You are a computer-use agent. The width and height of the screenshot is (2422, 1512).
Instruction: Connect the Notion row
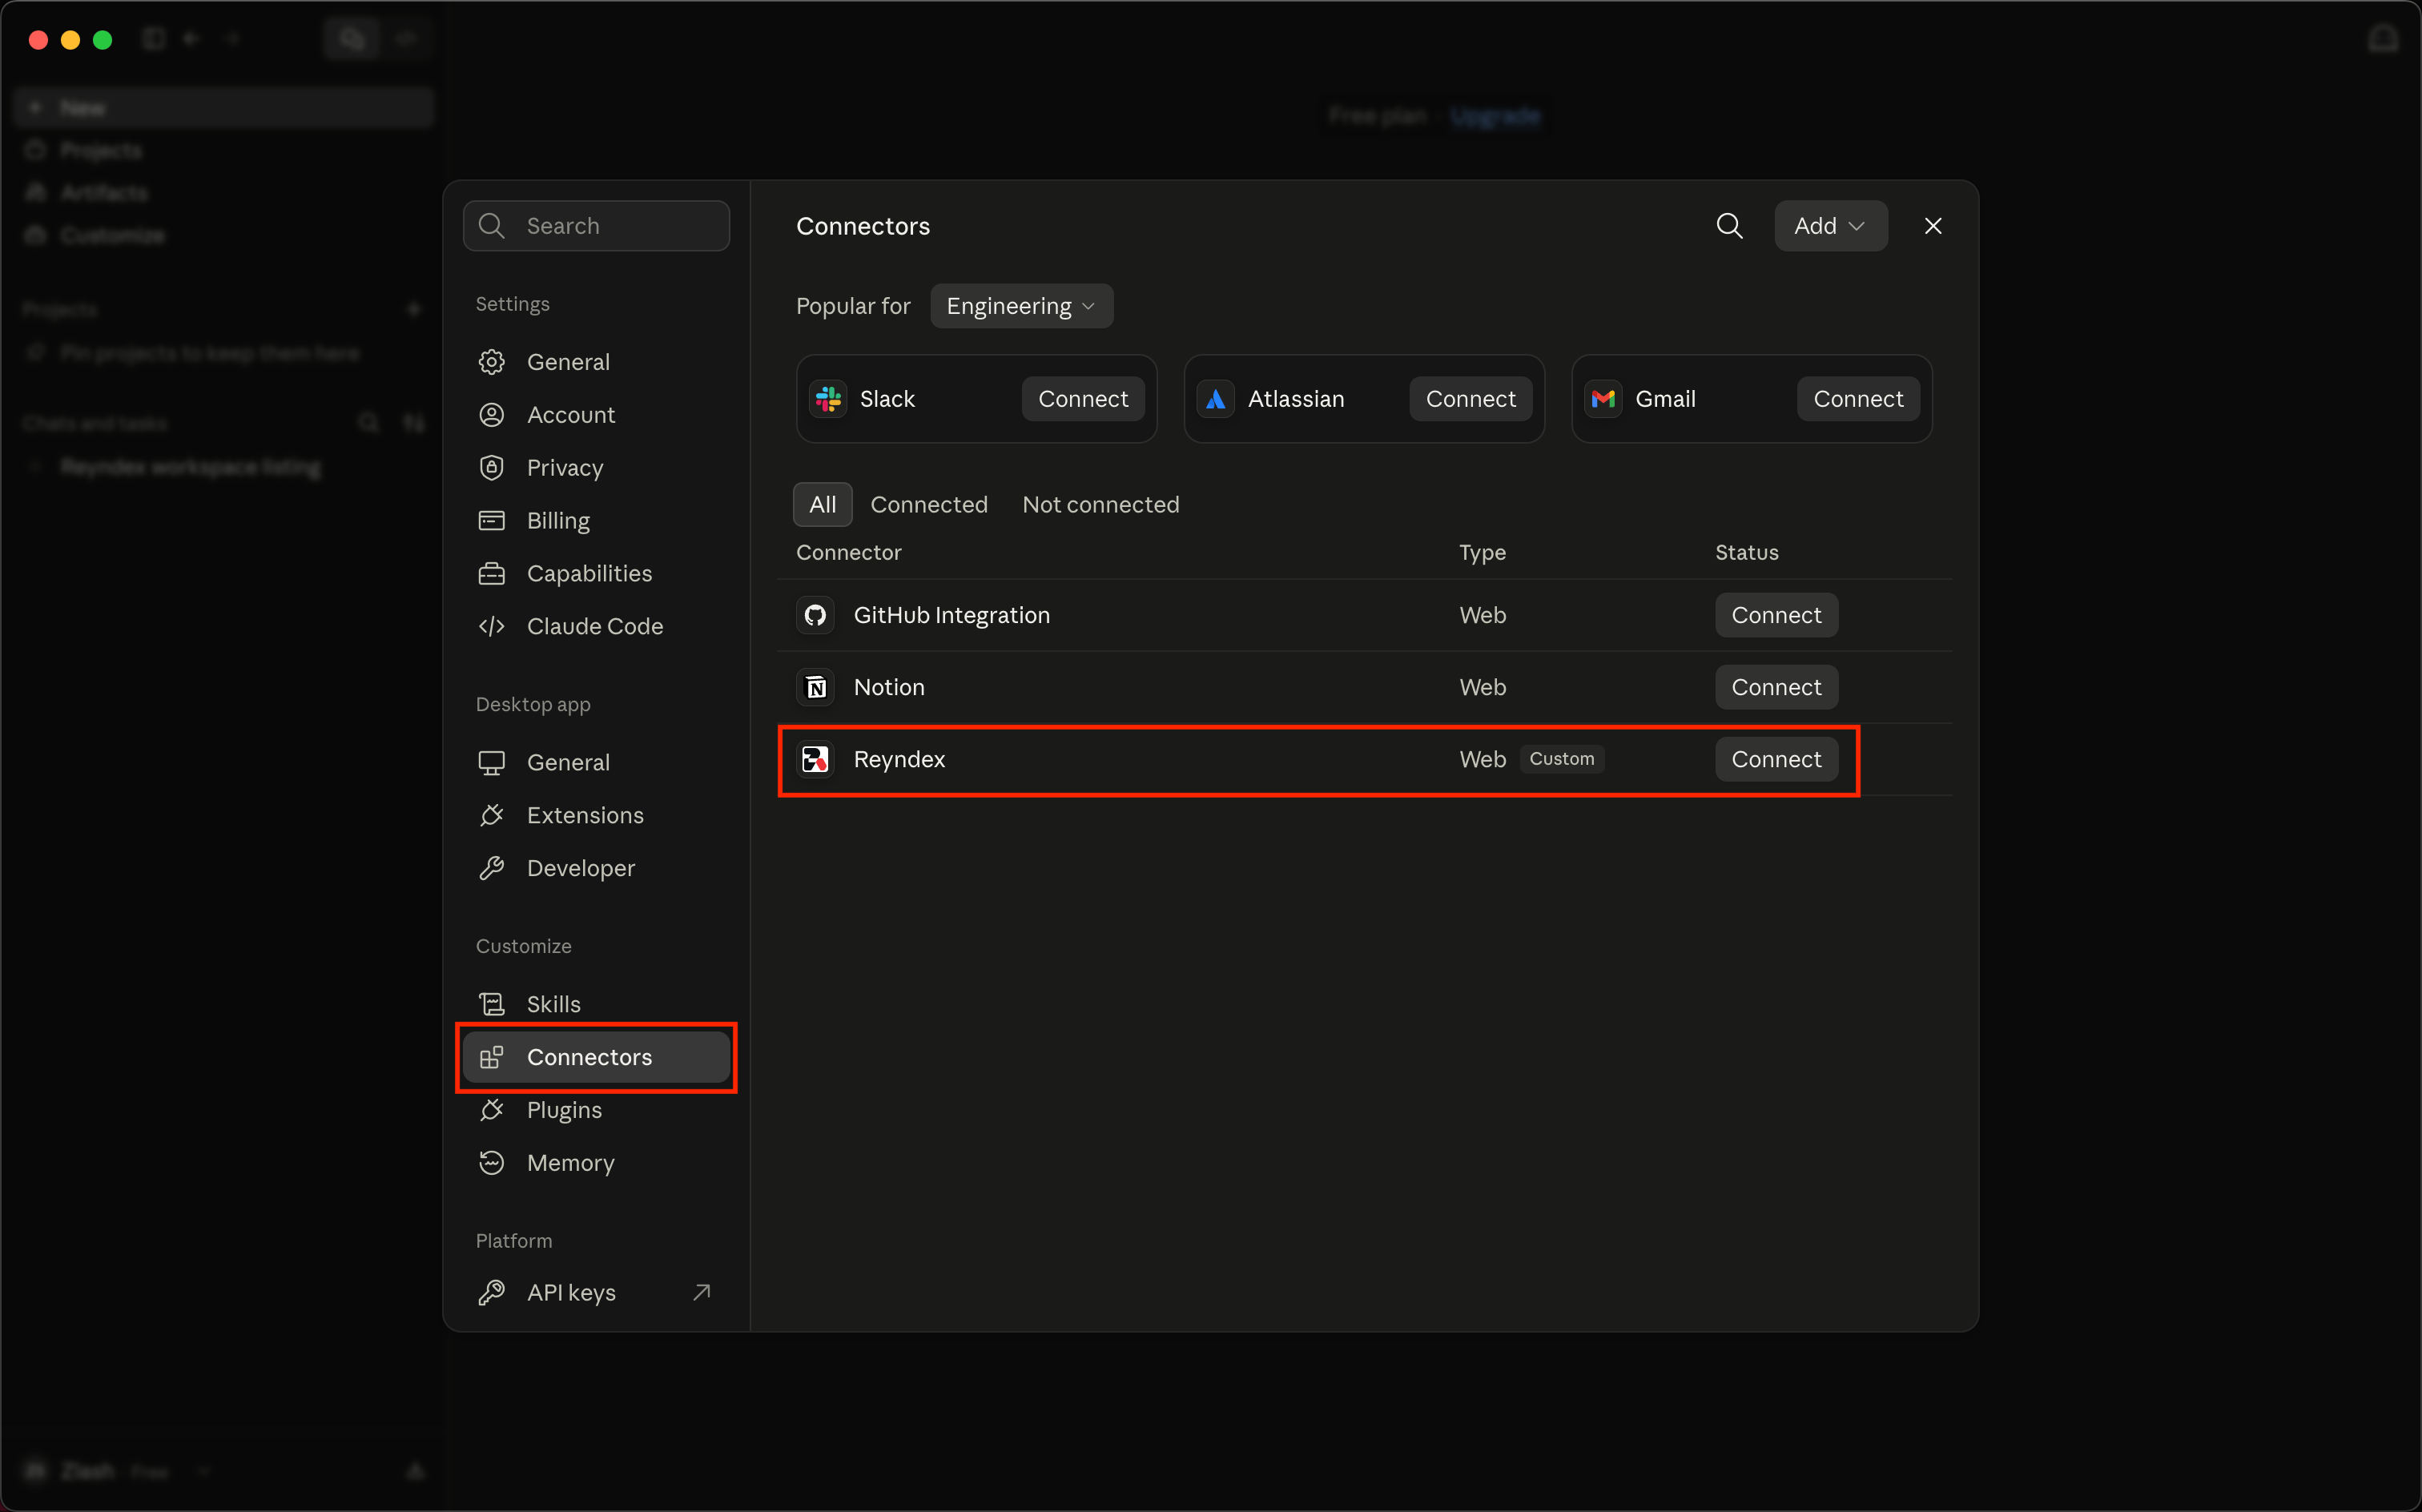1776,687
